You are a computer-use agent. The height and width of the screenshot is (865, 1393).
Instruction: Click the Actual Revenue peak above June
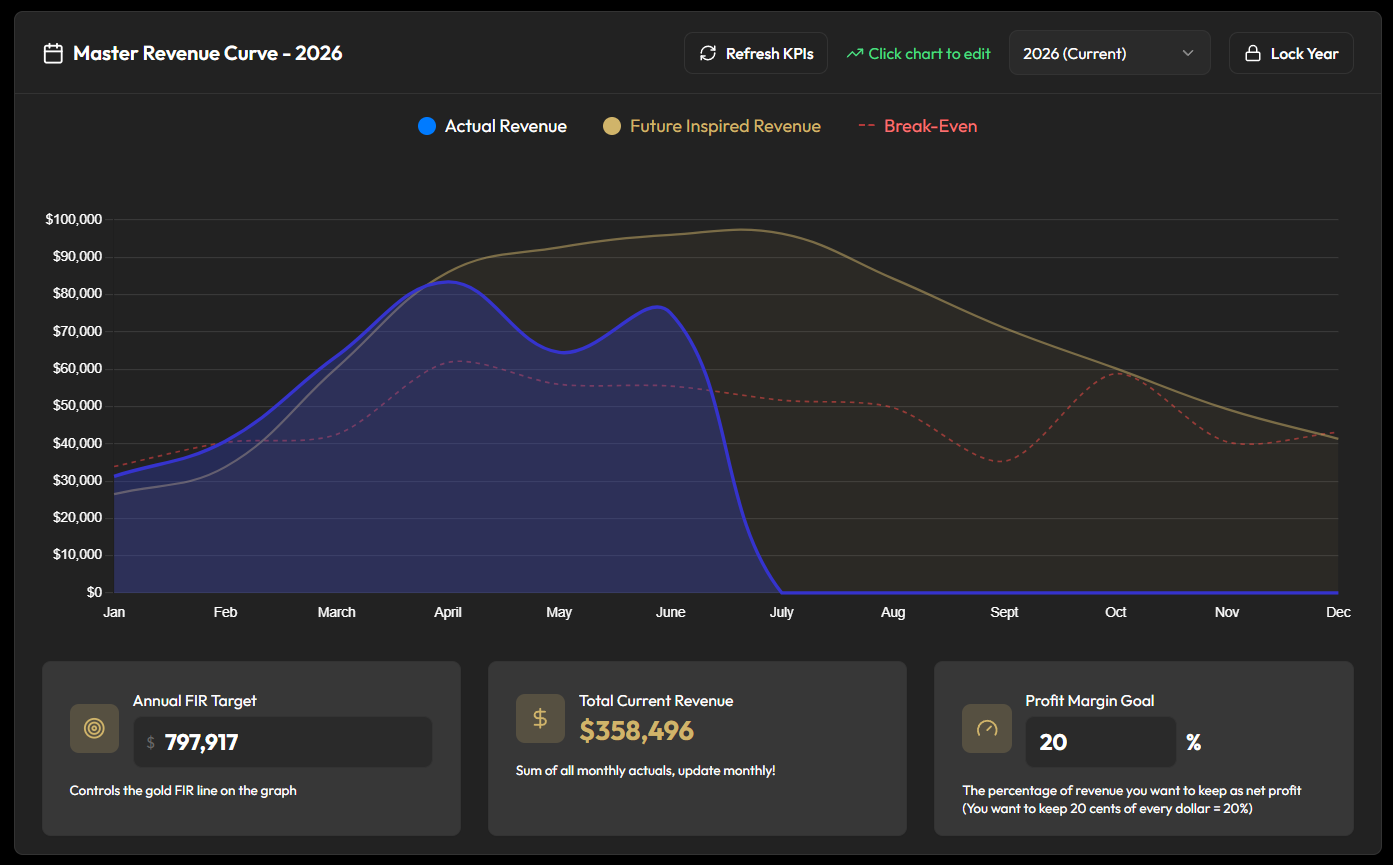point(658,306)
